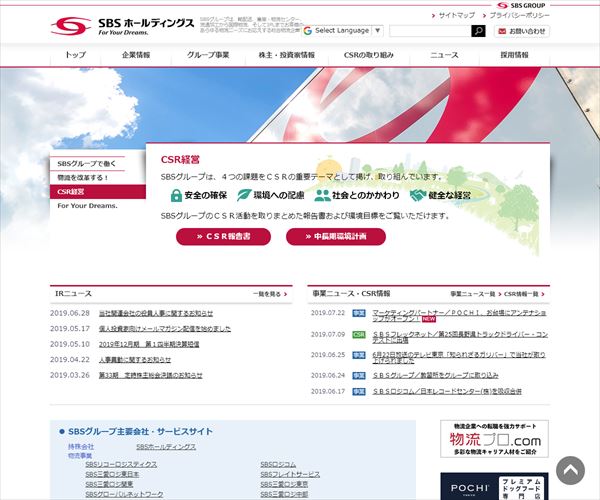The image size is (600, 500).
Task: Select the トップ navigation menu item
Action: click(75, 55)
